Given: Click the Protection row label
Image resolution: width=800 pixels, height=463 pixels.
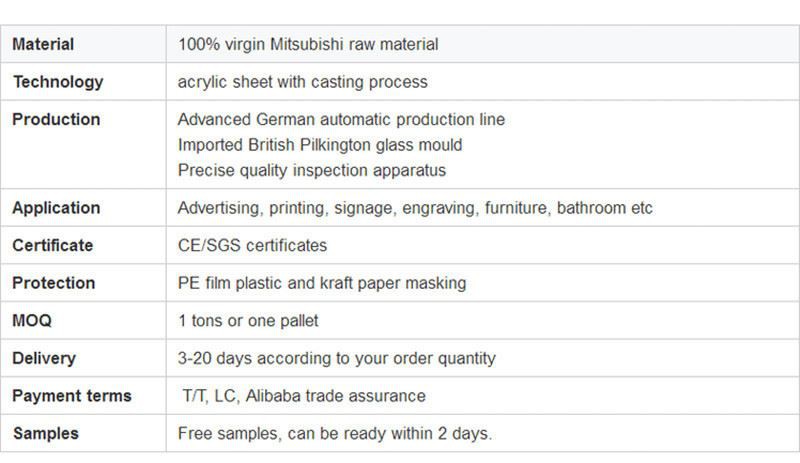Looking at the screenshot, I should coord(53,283).
